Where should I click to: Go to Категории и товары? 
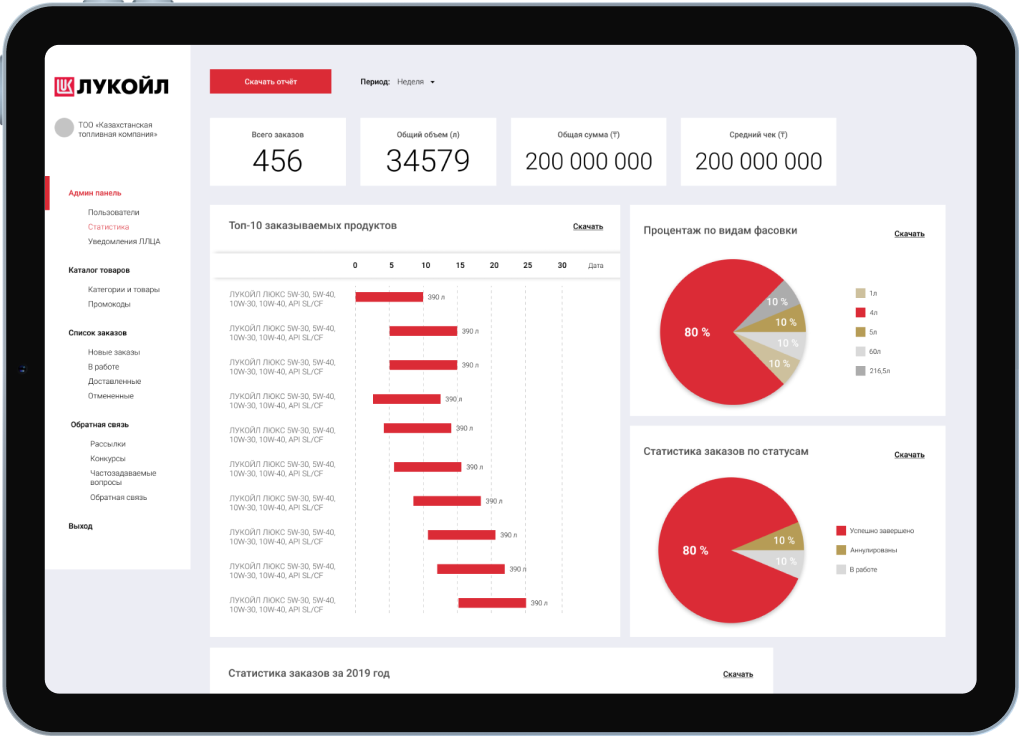coord(123,290)
